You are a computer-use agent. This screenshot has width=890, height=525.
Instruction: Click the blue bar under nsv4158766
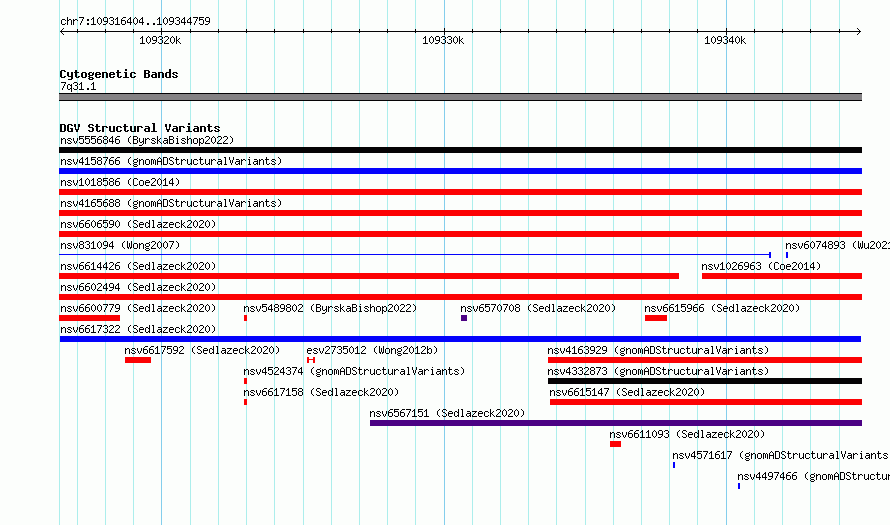[460, 171]
